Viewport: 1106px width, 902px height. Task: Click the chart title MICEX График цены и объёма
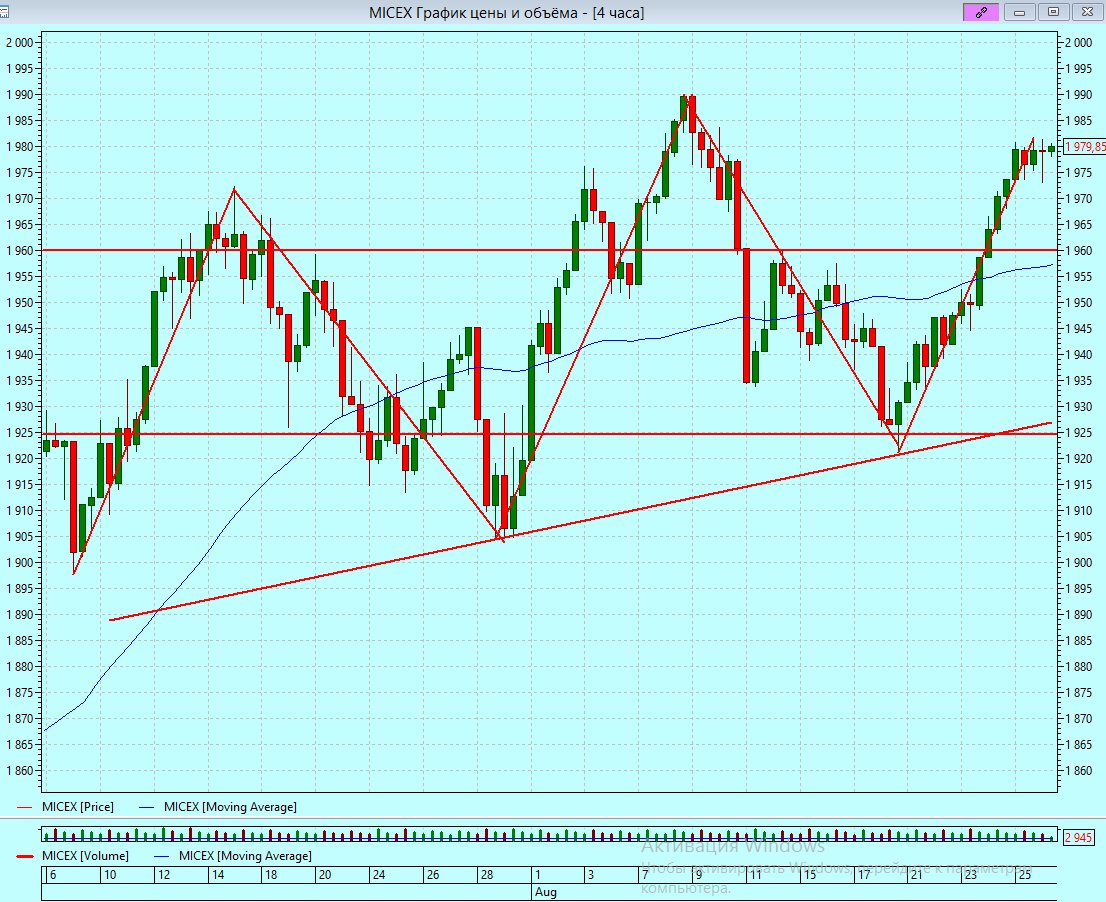point(506,12)
